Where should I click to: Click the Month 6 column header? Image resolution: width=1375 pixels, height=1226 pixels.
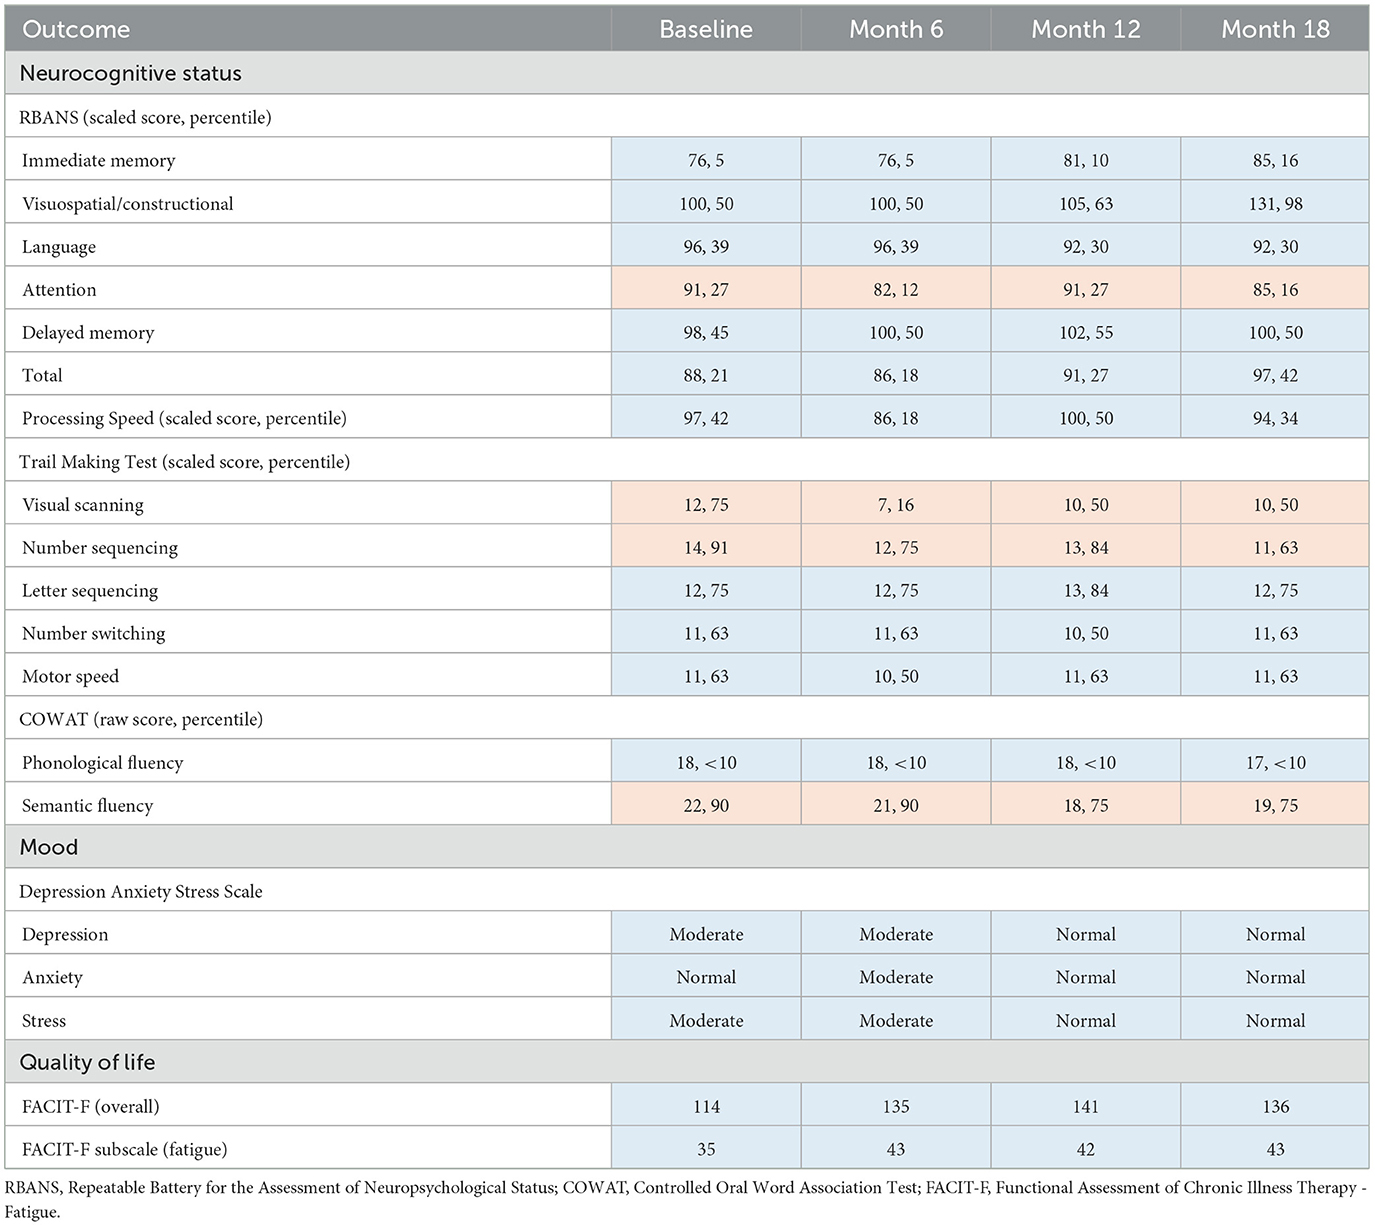[896, 30]
